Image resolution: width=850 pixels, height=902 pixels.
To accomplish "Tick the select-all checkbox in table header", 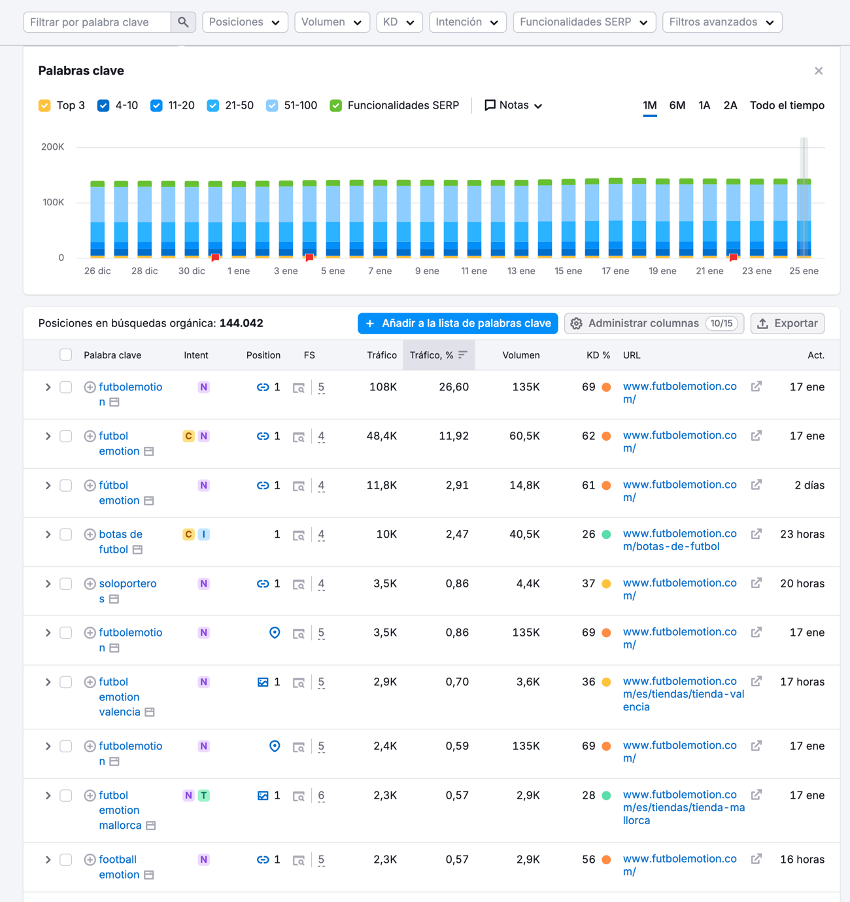I will point(65,355).
